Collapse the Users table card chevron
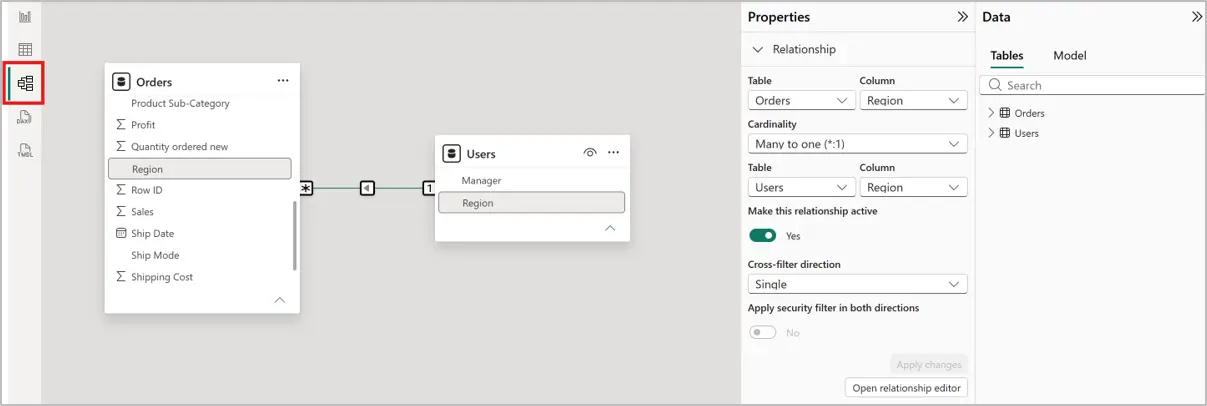The image size is (1207, 406). [x=610, y=228]
